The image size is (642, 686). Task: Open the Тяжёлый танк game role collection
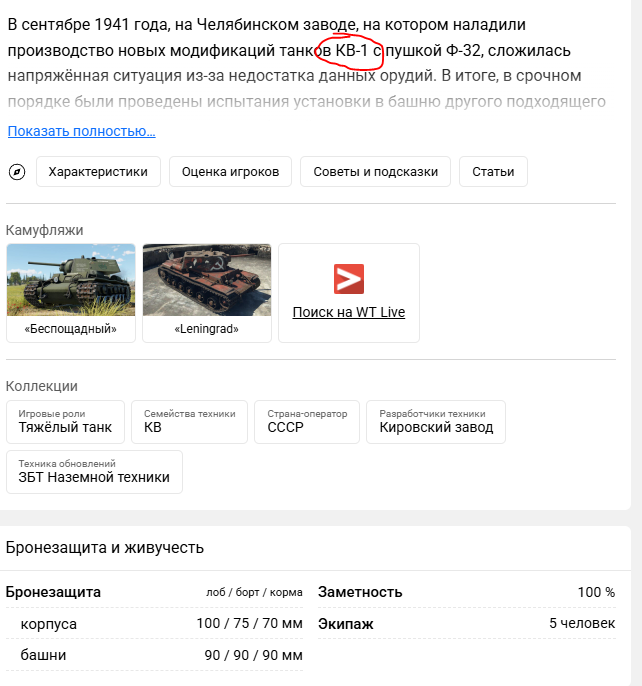point(65,422)
